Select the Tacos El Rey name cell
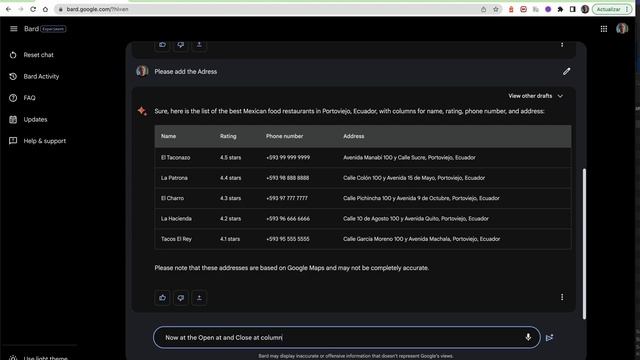 point(176,239)
